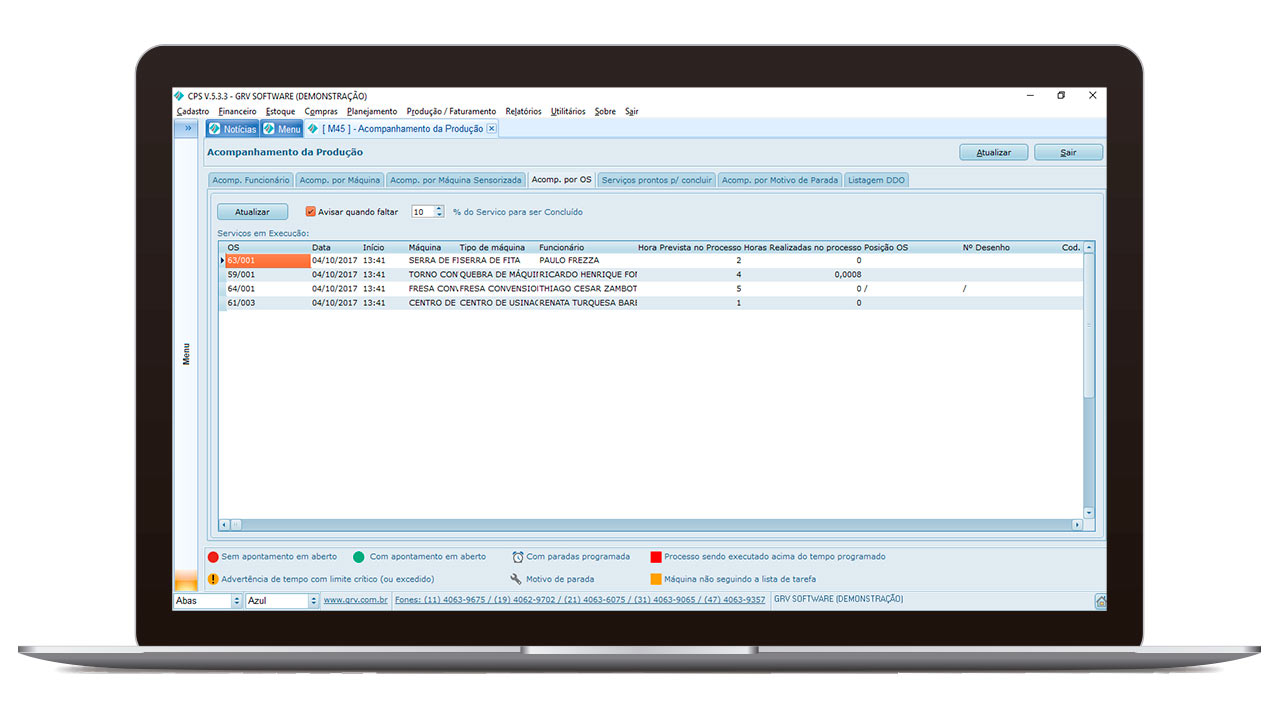1280x720 pixels.
Task: Click the Fones phone numbers link
Action: pos(580,600)
